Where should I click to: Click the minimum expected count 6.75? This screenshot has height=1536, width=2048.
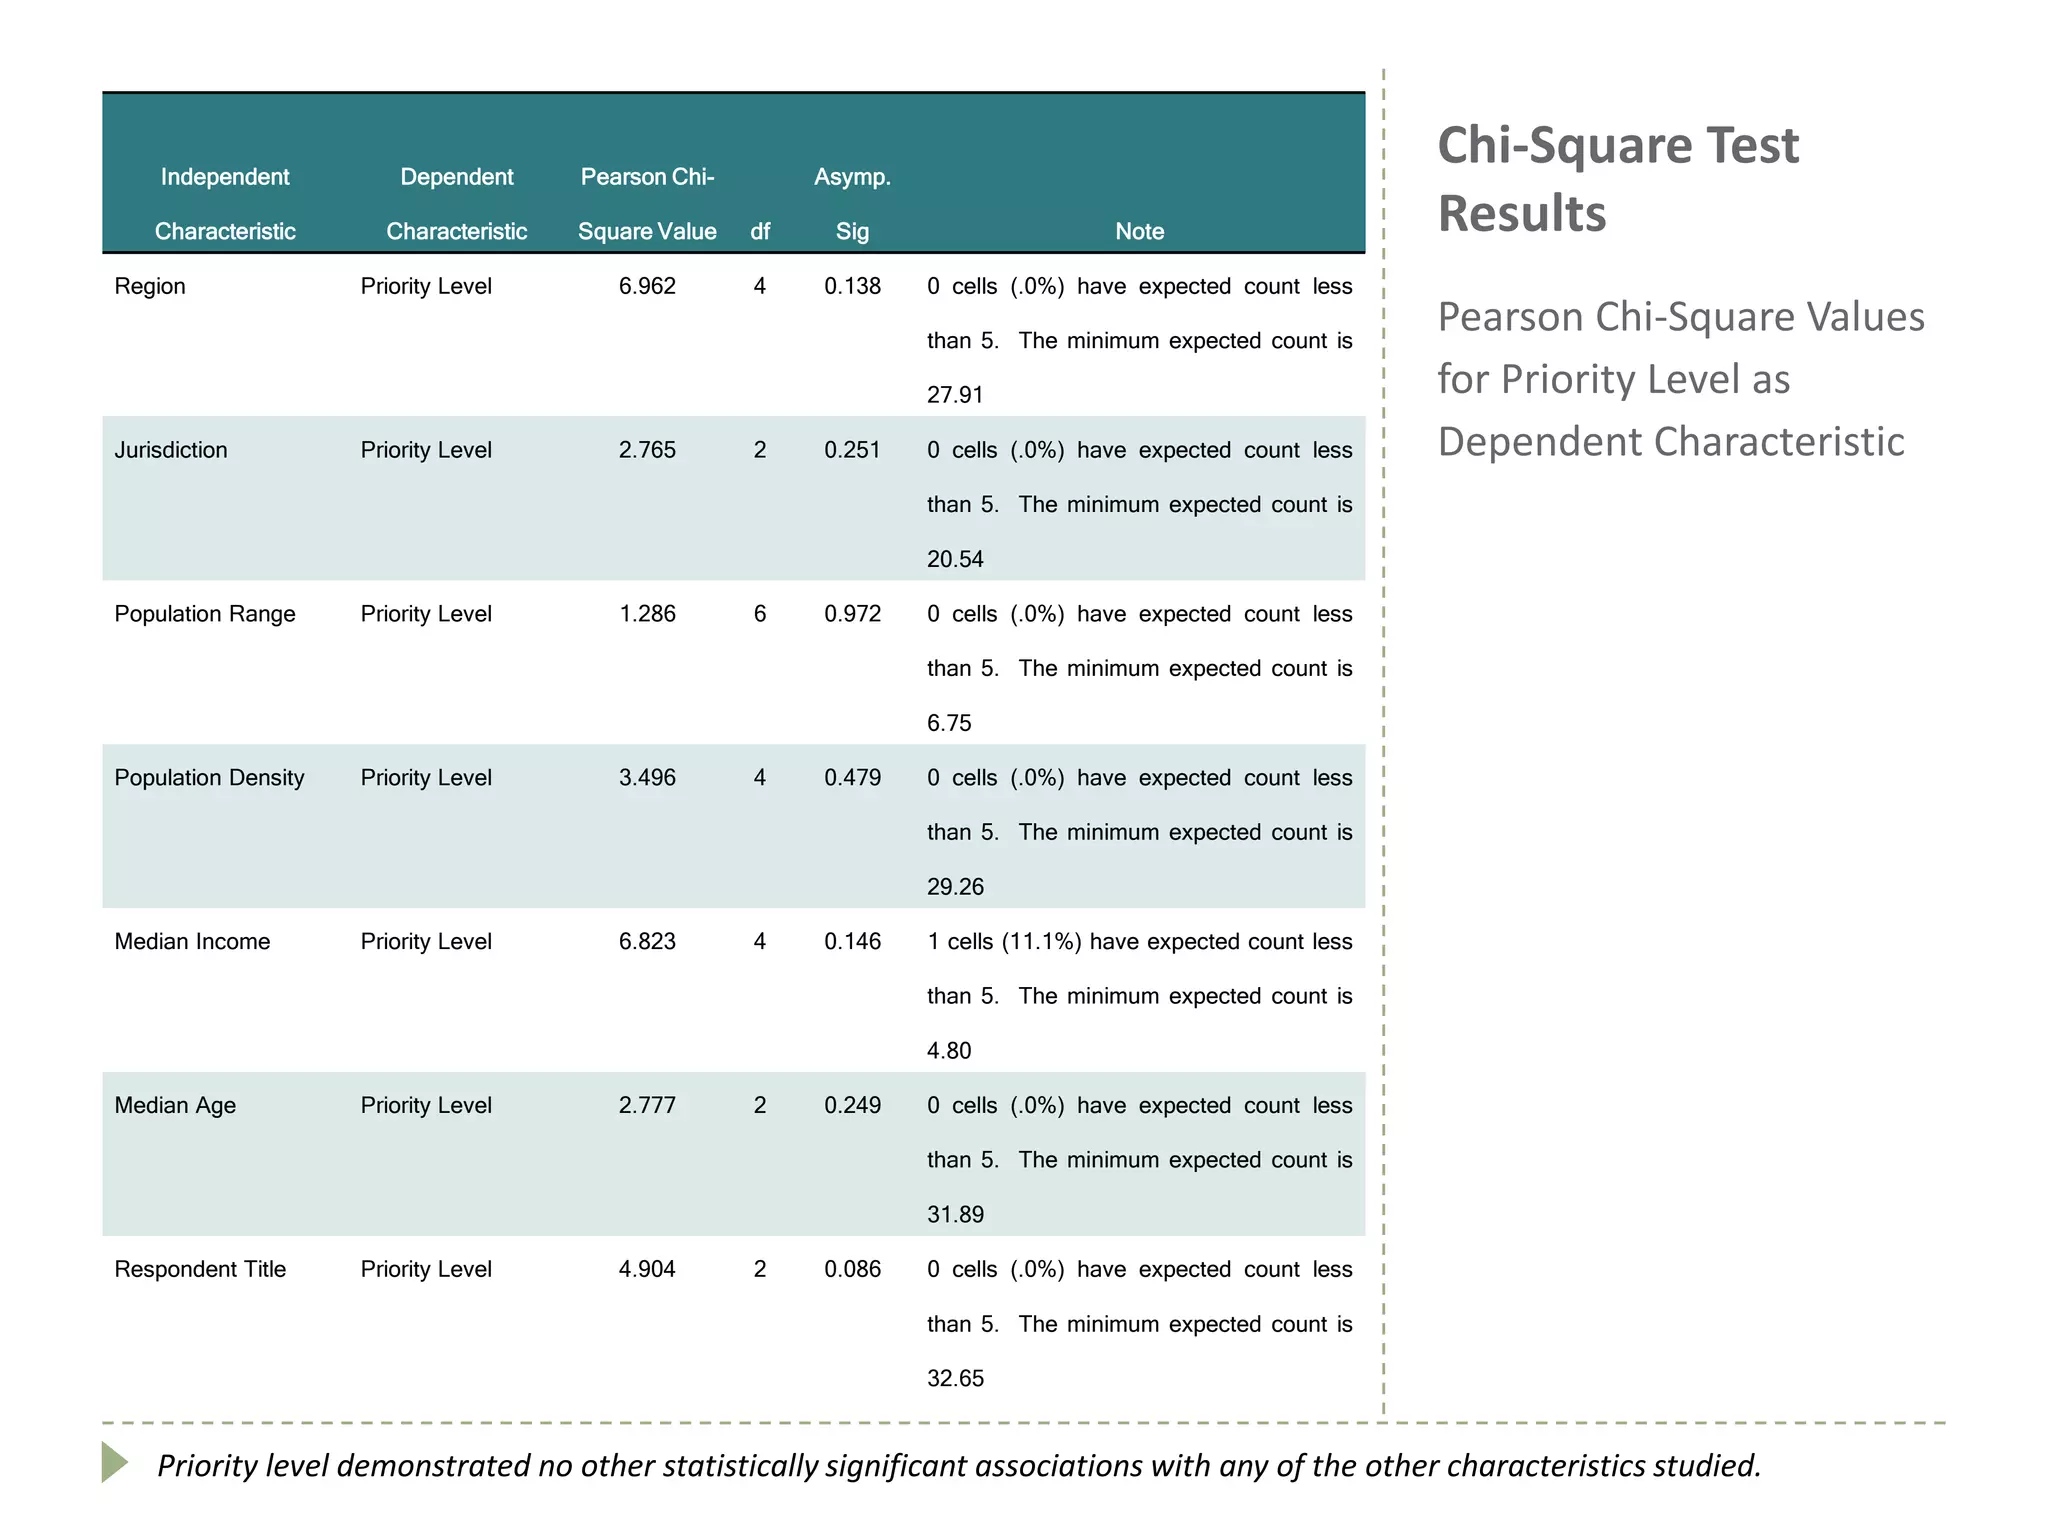949,723
